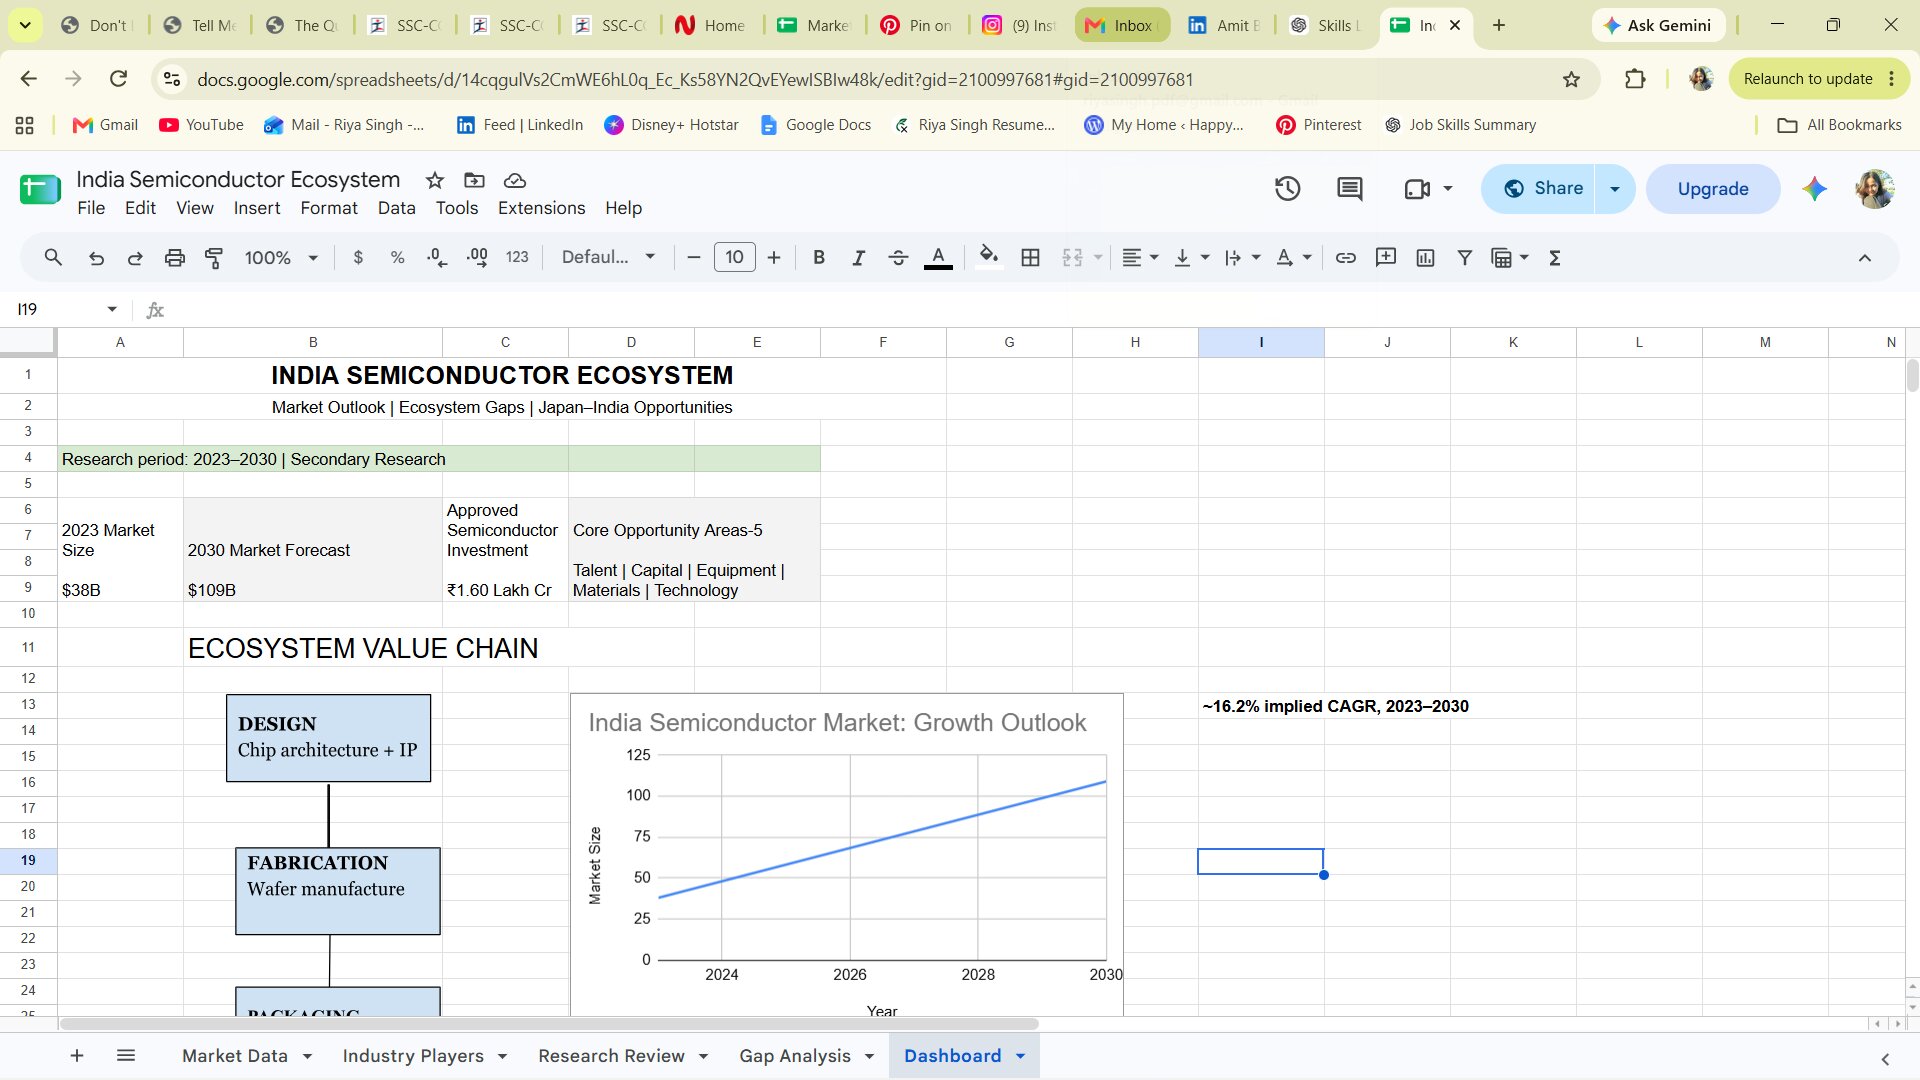Toggle strikethrough formatting
Screen dimensions: 1920x1080
(x=898, y=258)
